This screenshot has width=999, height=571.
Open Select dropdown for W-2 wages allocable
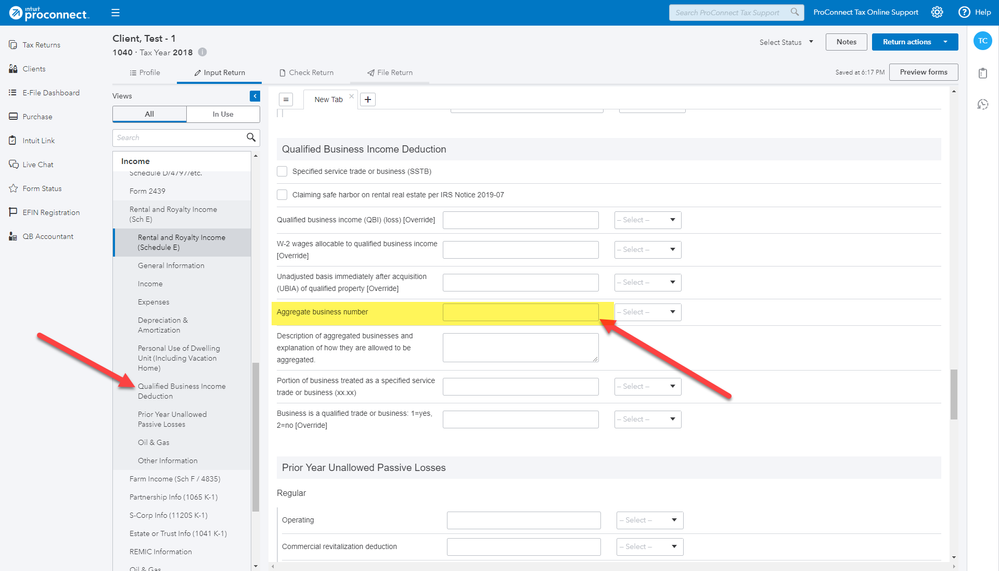648,250
